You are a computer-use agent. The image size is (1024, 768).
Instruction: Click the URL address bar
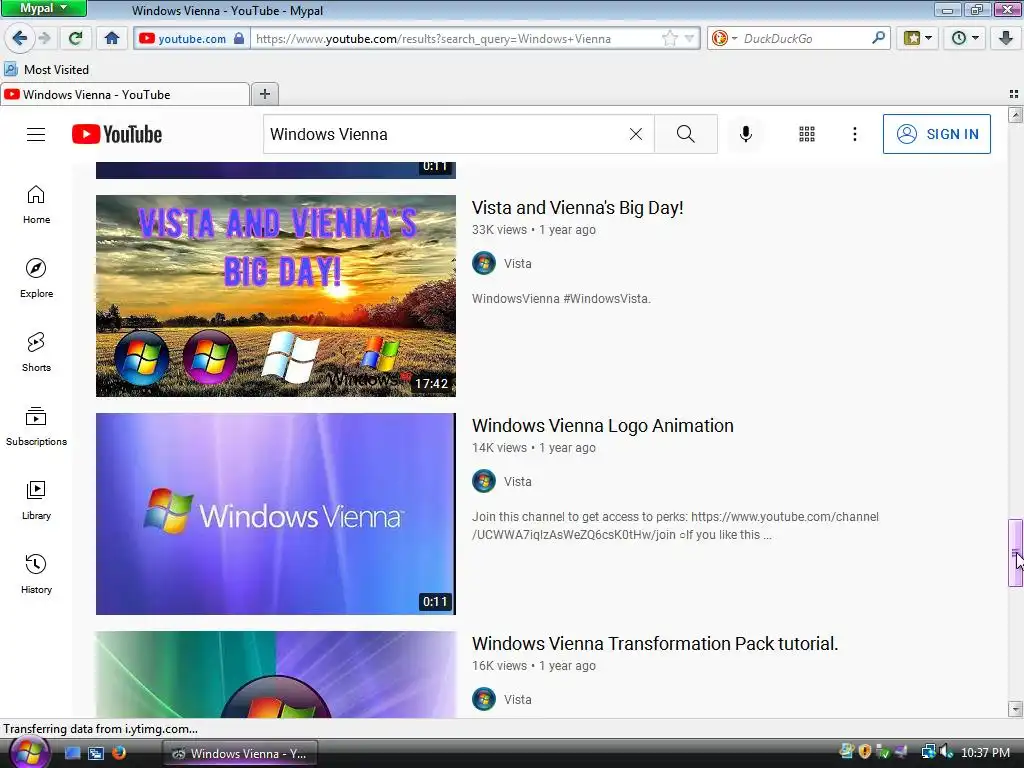(x=457, y=39)
